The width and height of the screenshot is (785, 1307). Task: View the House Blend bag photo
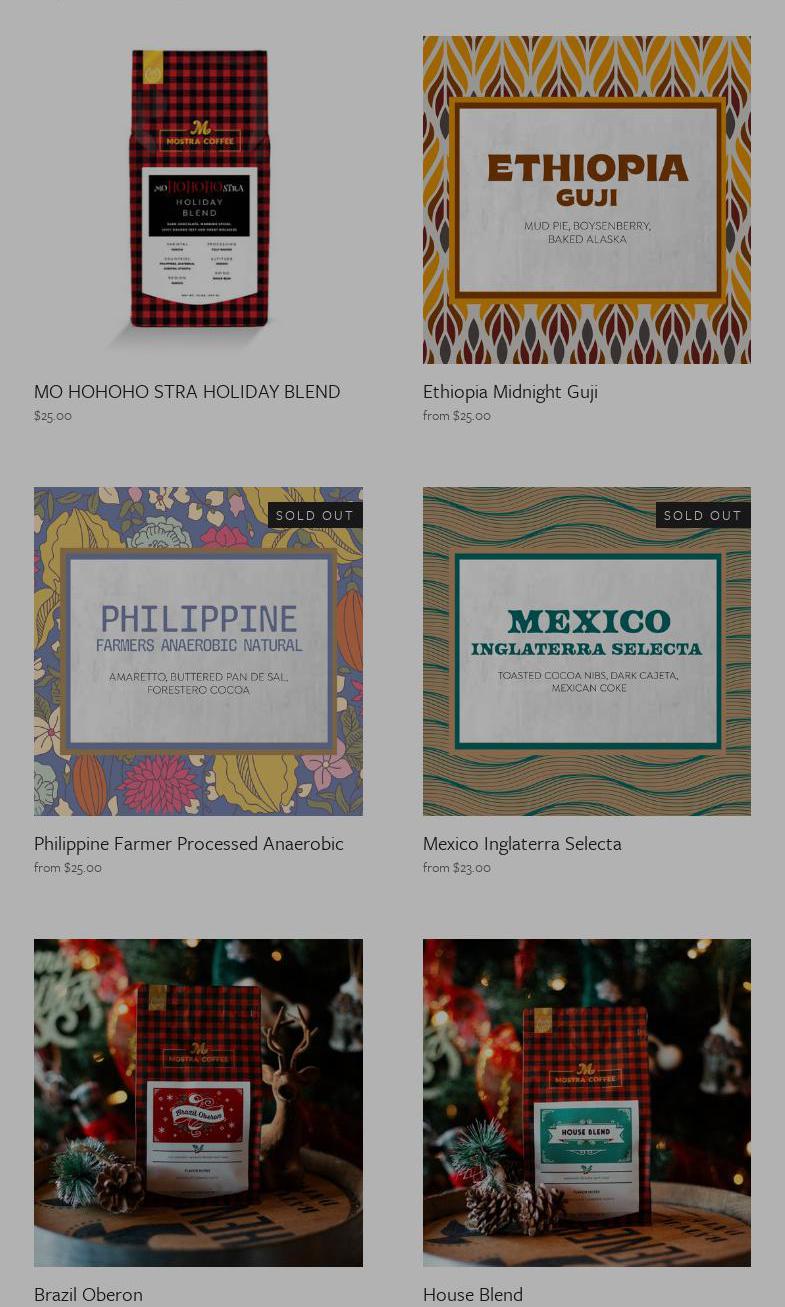587,1103
